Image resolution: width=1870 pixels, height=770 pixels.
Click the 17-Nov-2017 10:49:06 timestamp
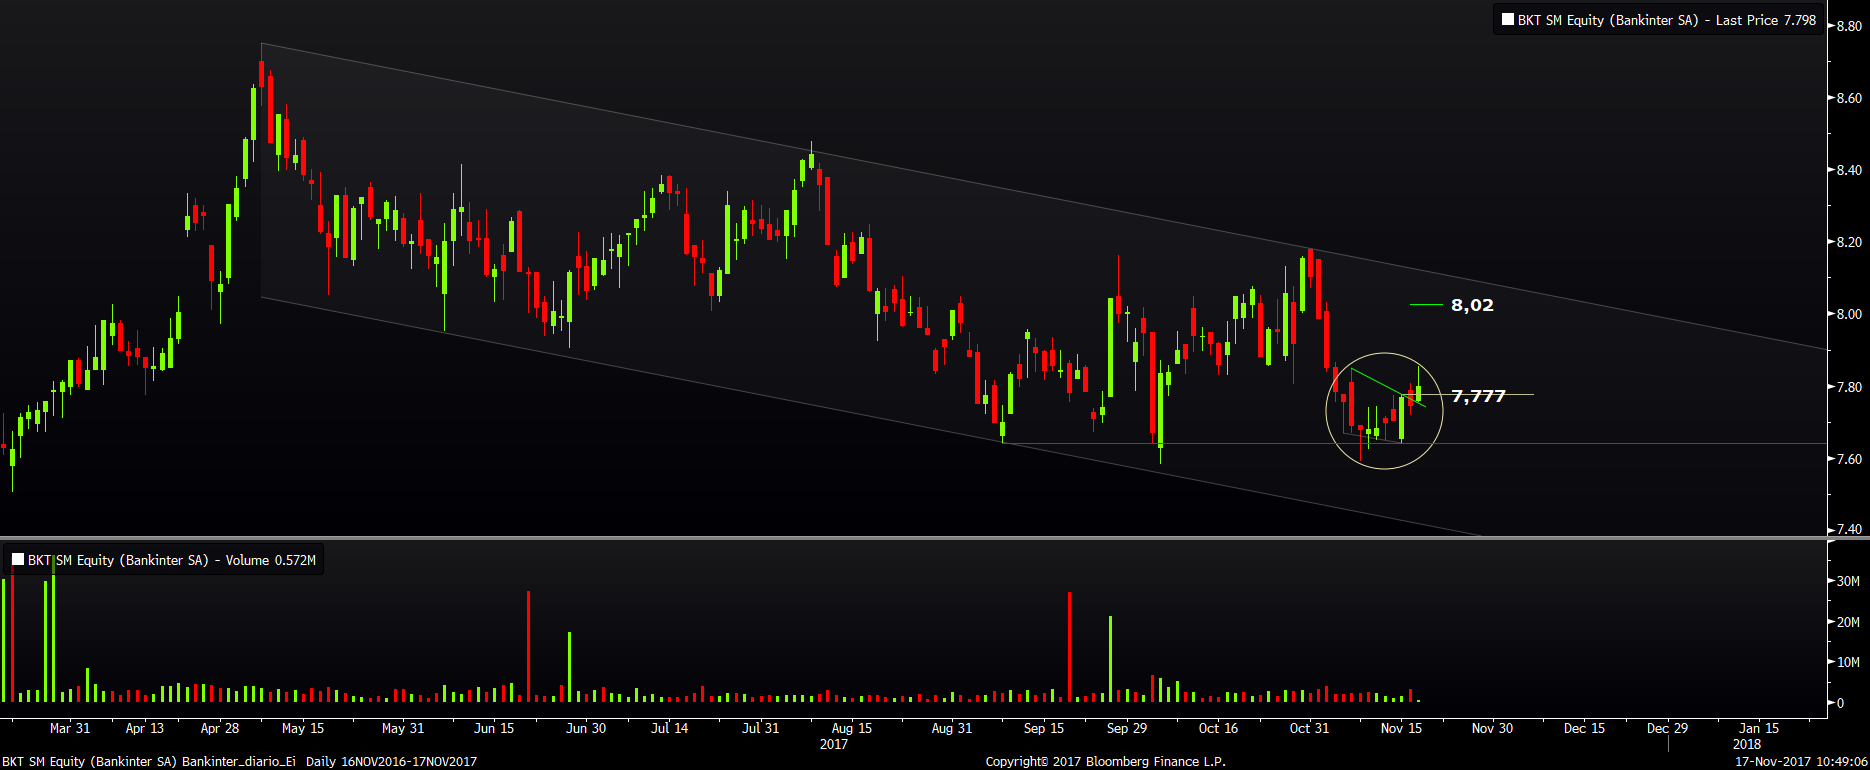[1801, 761]
